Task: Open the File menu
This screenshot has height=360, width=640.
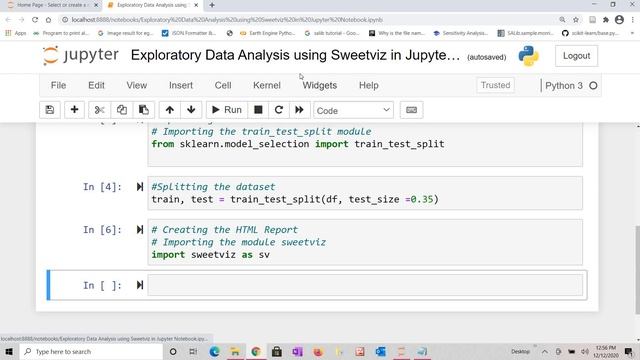Action: [x=58, y=85]
